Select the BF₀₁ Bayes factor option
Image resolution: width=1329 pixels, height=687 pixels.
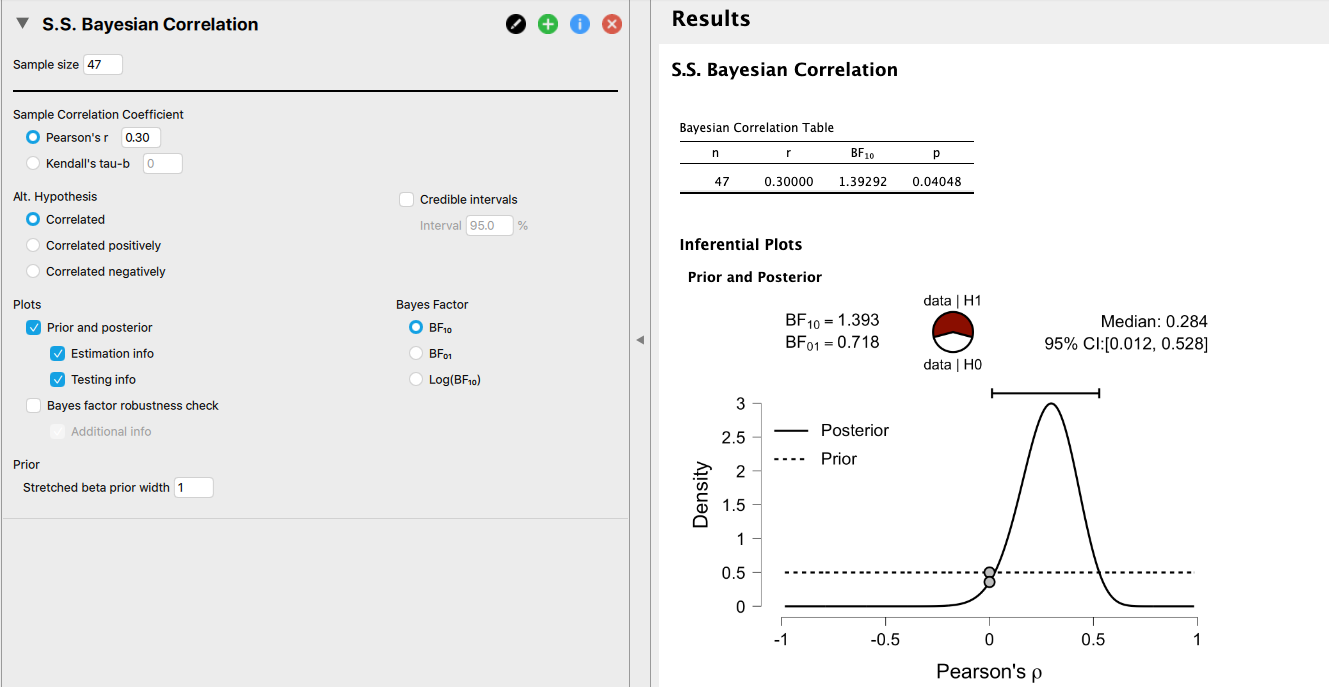coord(416,353)
